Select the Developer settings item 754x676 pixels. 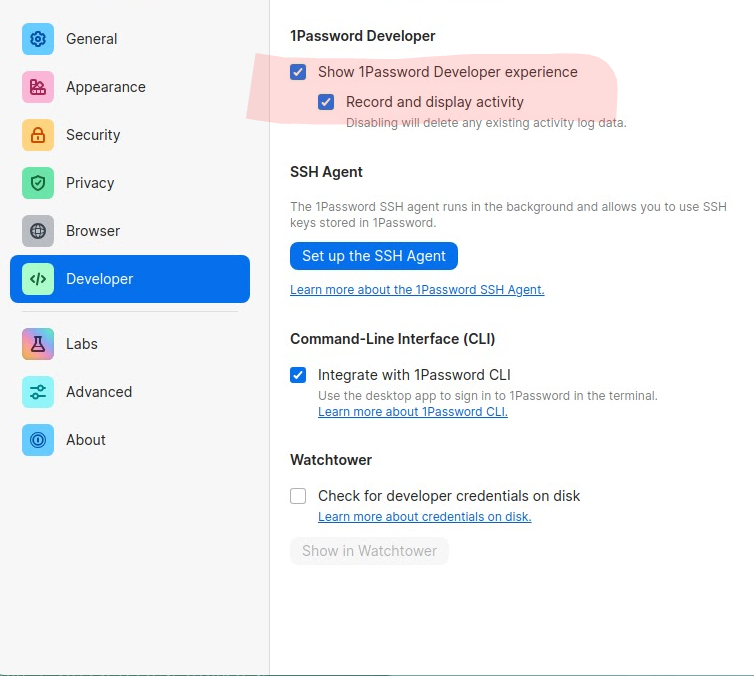click(x=130, y=279)
